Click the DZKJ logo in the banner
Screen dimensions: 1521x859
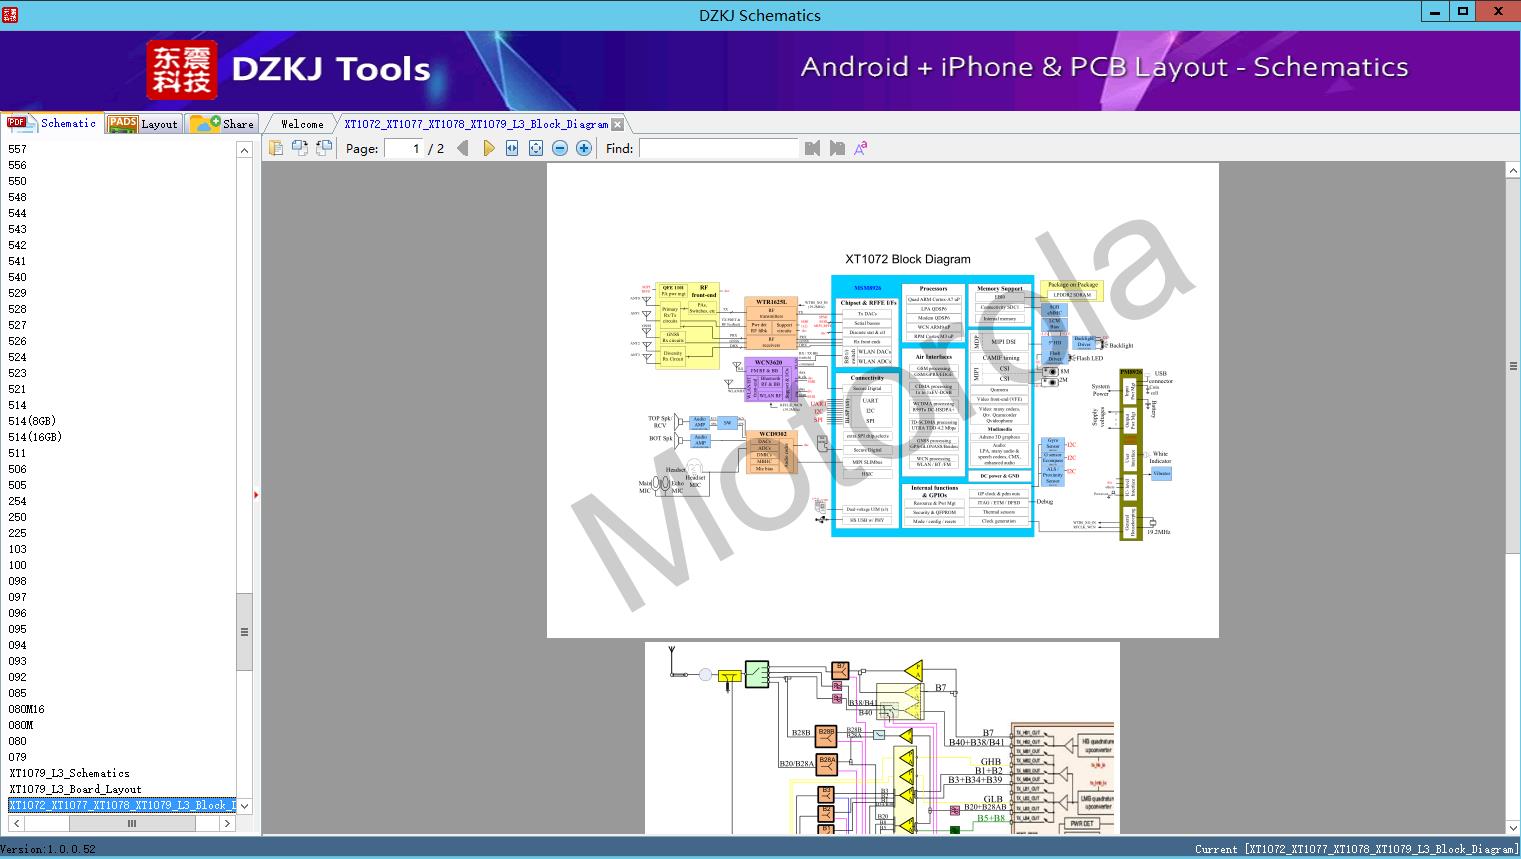[181, 69]
